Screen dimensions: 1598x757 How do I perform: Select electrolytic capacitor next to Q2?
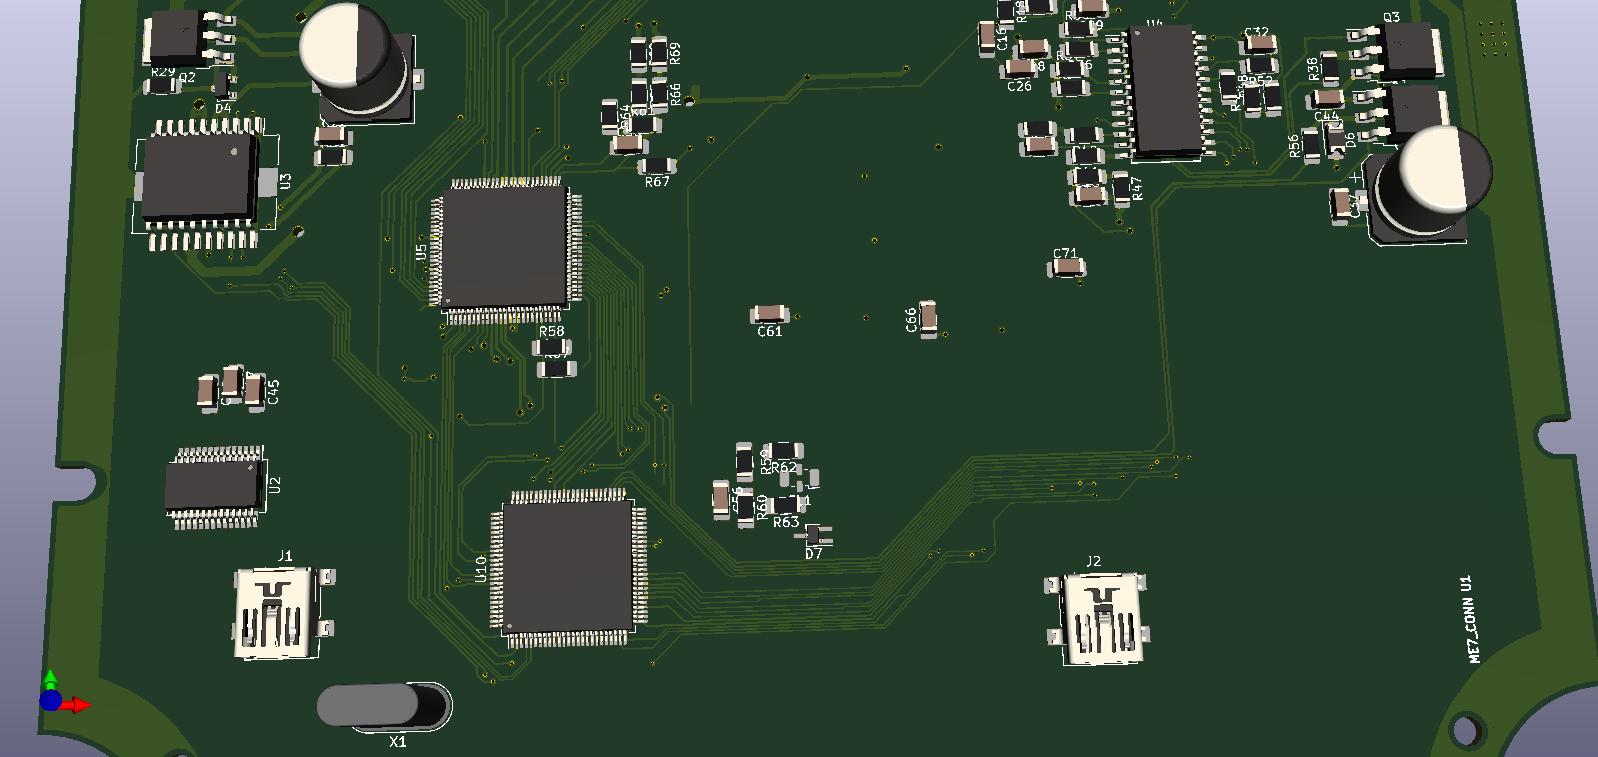(358, 63)
